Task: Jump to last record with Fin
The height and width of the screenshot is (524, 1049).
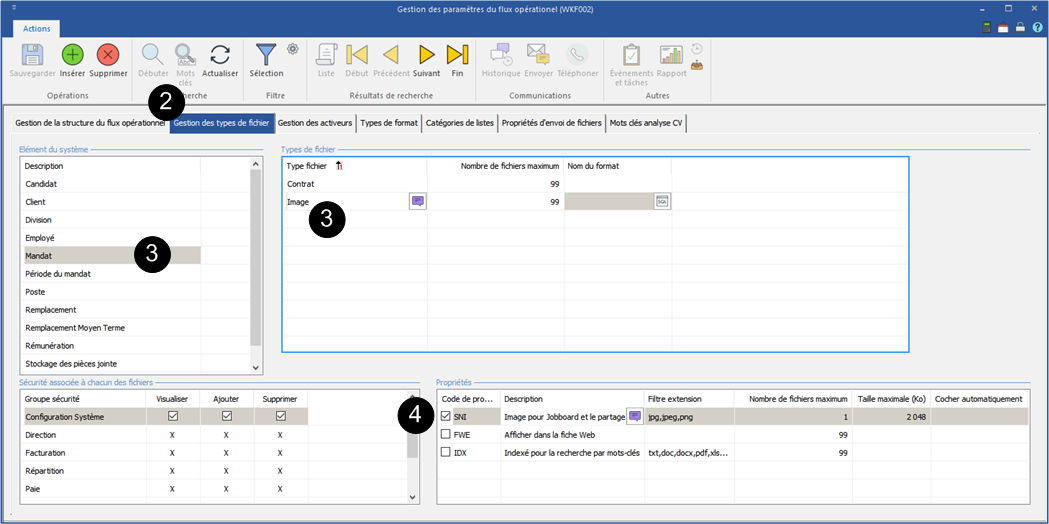Action: pos(457,55)
